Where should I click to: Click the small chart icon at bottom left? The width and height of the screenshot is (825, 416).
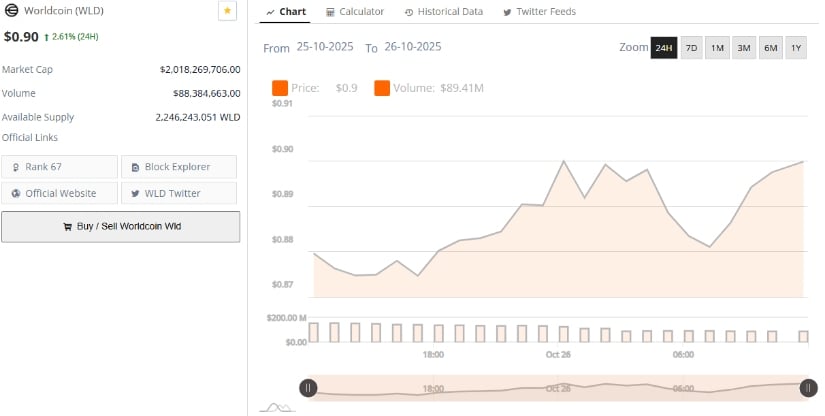pyautogui.click(x=276, y=407)
